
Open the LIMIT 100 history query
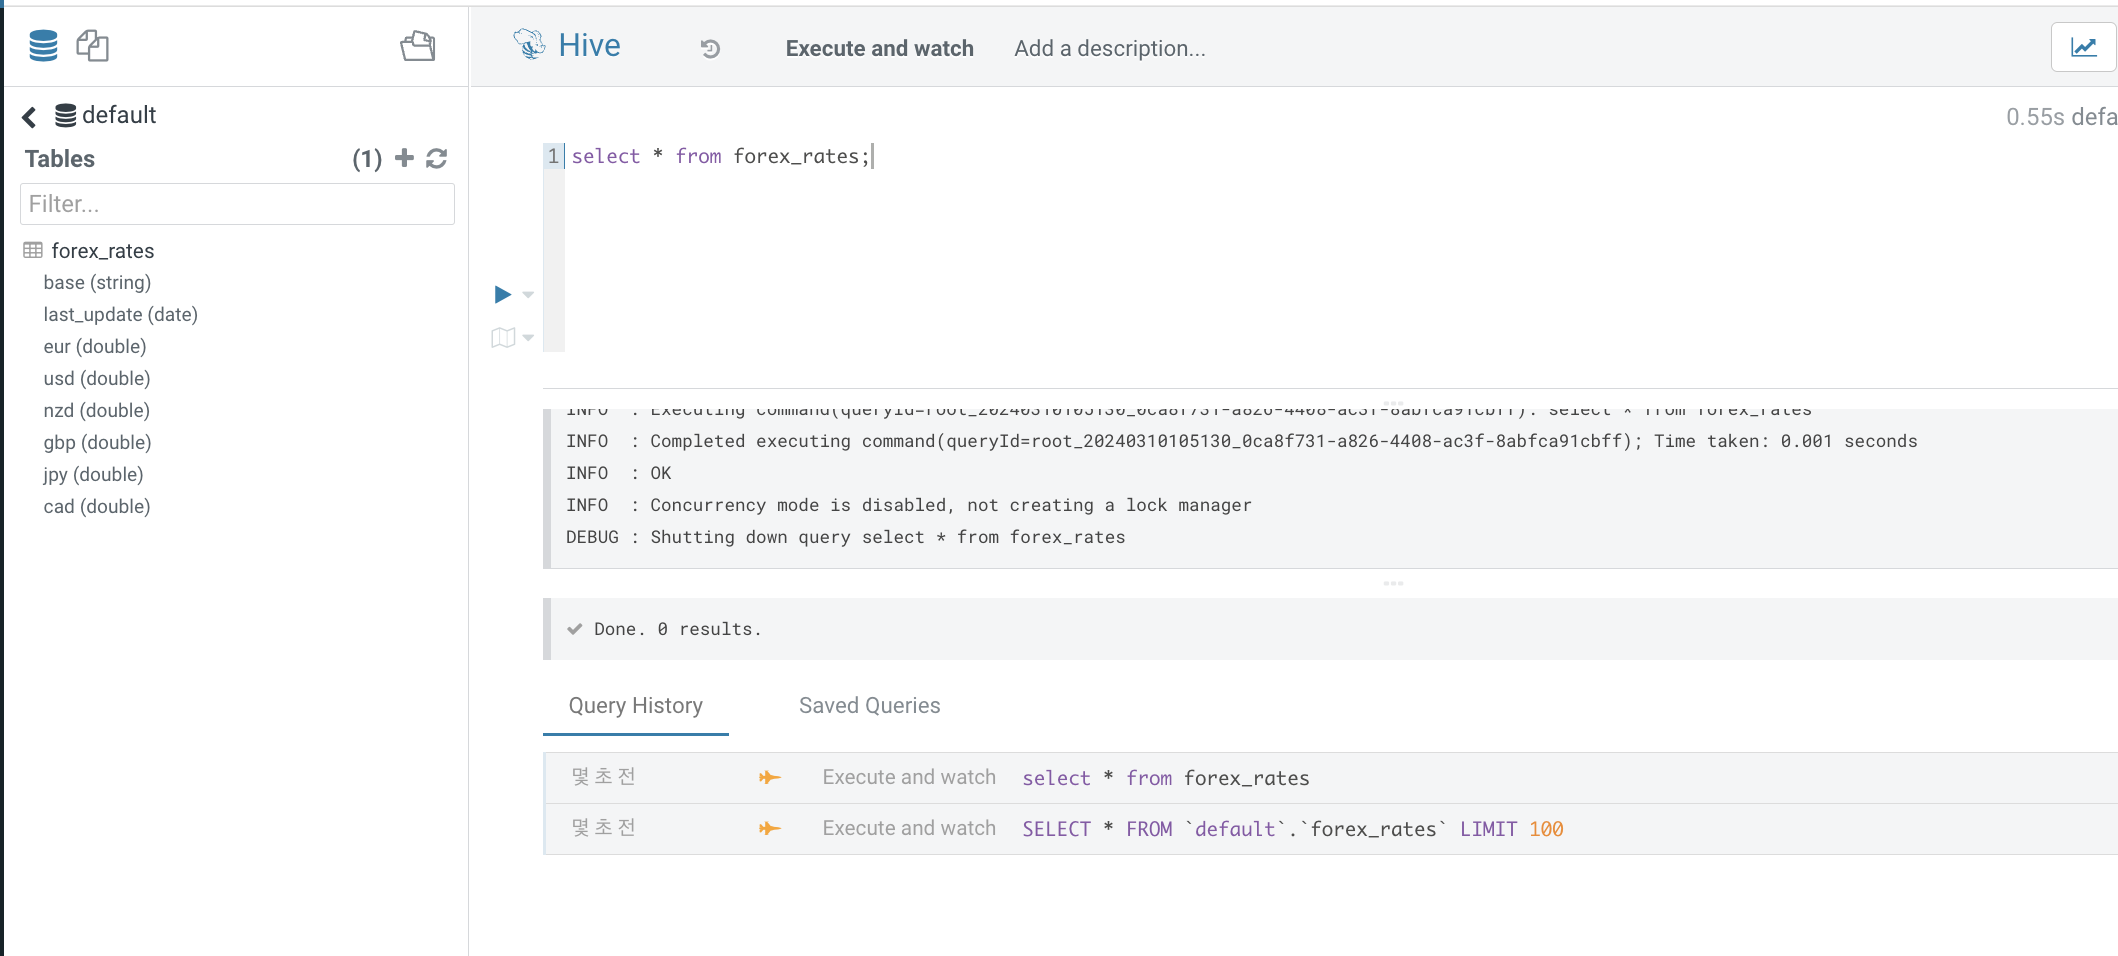click(1291, 829)
